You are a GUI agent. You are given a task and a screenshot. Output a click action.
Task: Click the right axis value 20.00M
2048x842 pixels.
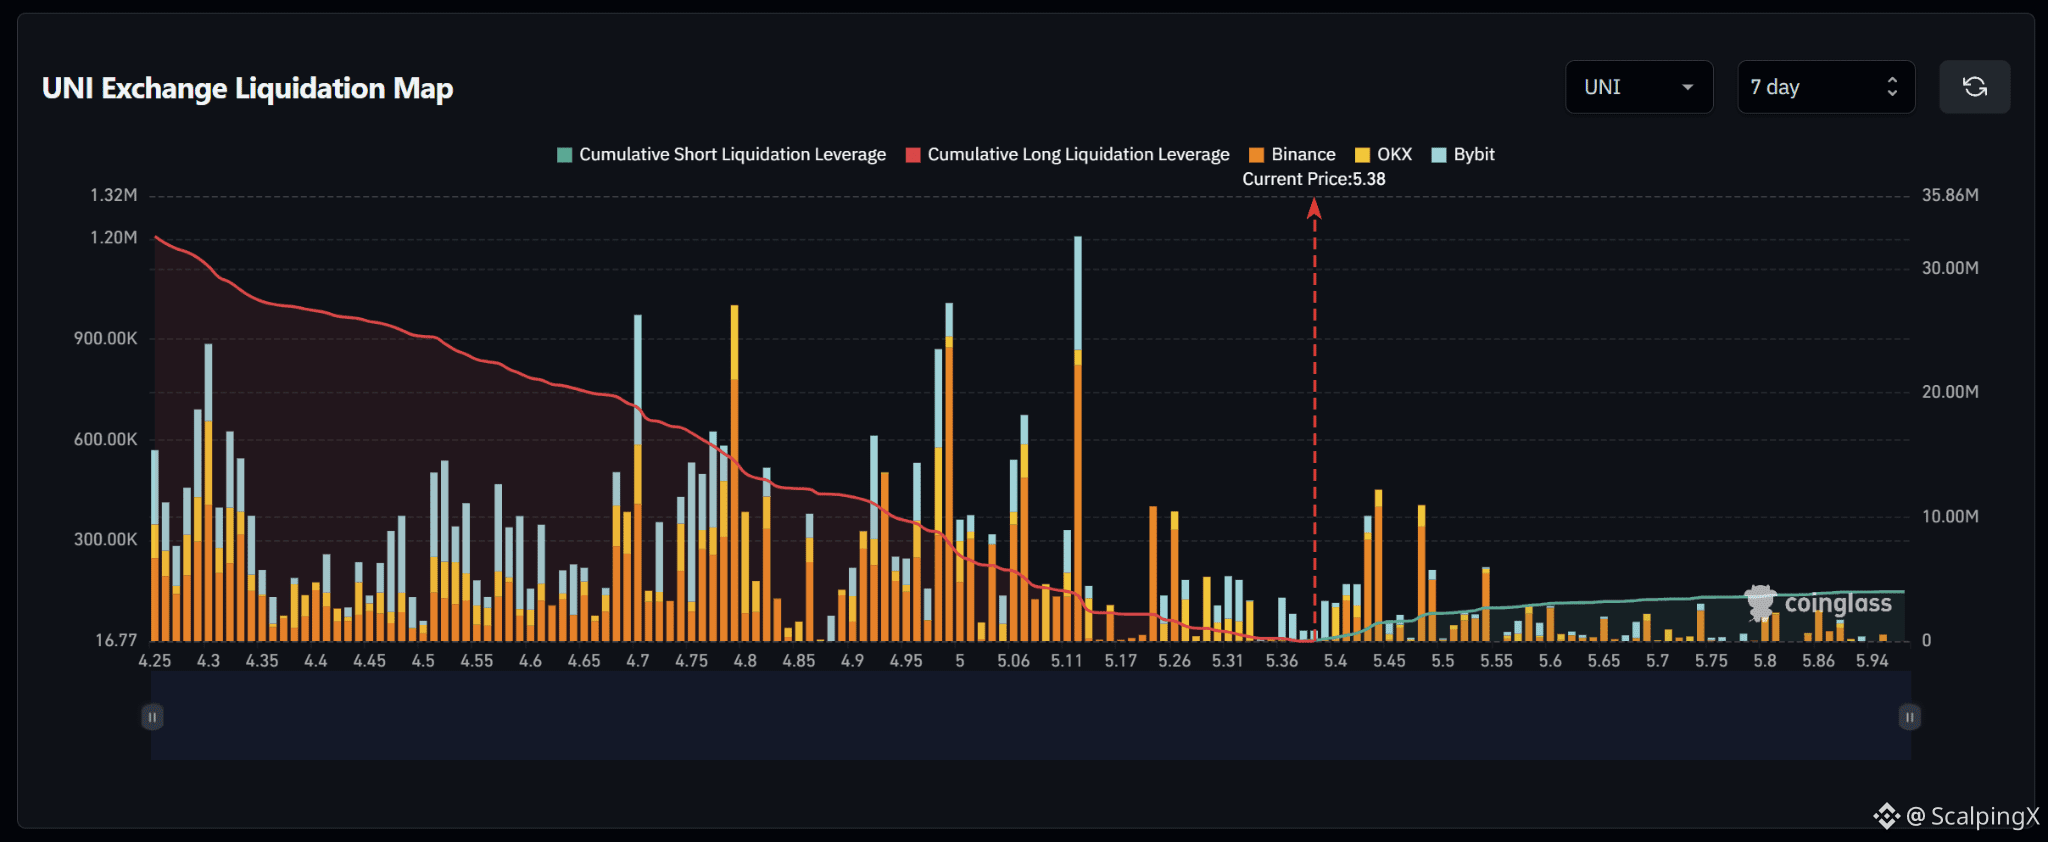tap(1950, 392)
